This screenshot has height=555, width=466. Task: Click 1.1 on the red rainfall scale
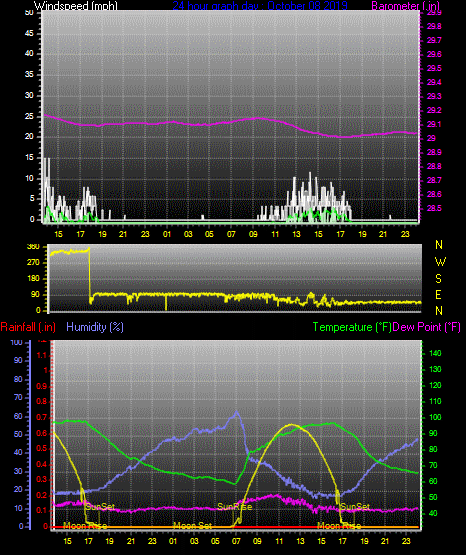[x=42, y=355]
